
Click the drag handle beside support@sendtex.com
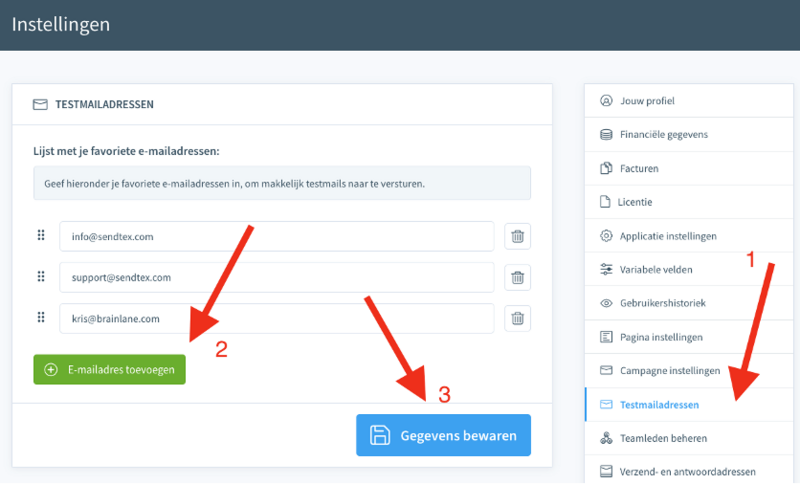(41, 277)
